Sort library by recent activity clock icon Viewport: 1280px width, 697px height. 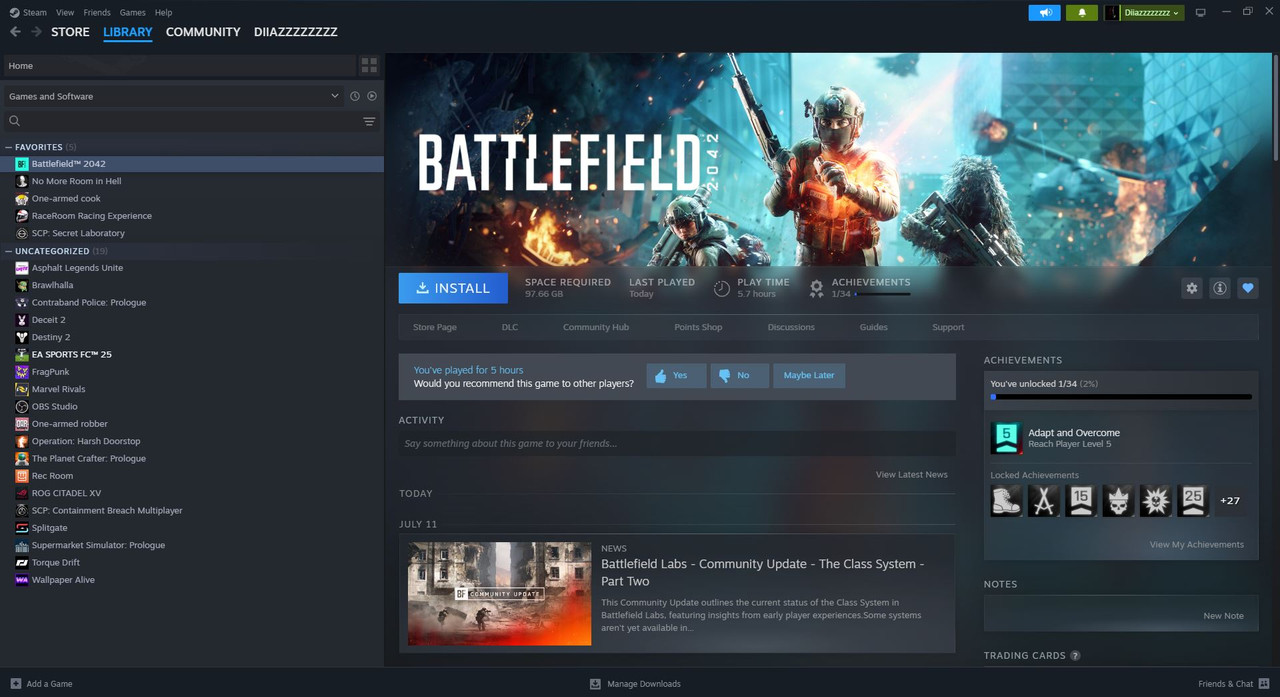coord(354,96)
